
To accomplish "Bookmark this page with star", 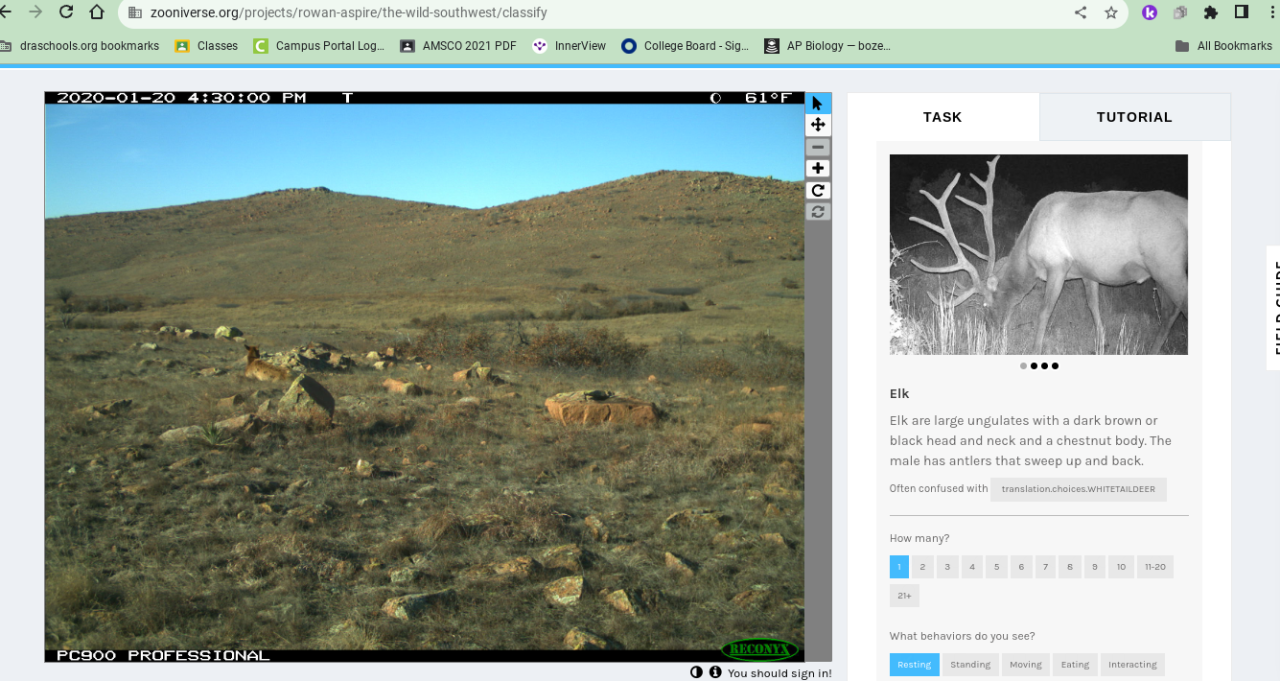I will (1111, 13).
